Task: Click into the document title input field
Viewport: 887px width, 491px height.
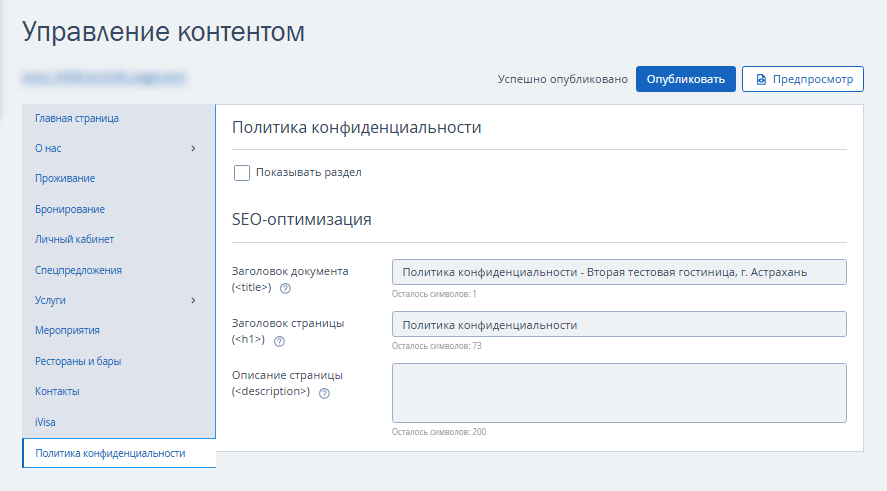Action: 618,272
